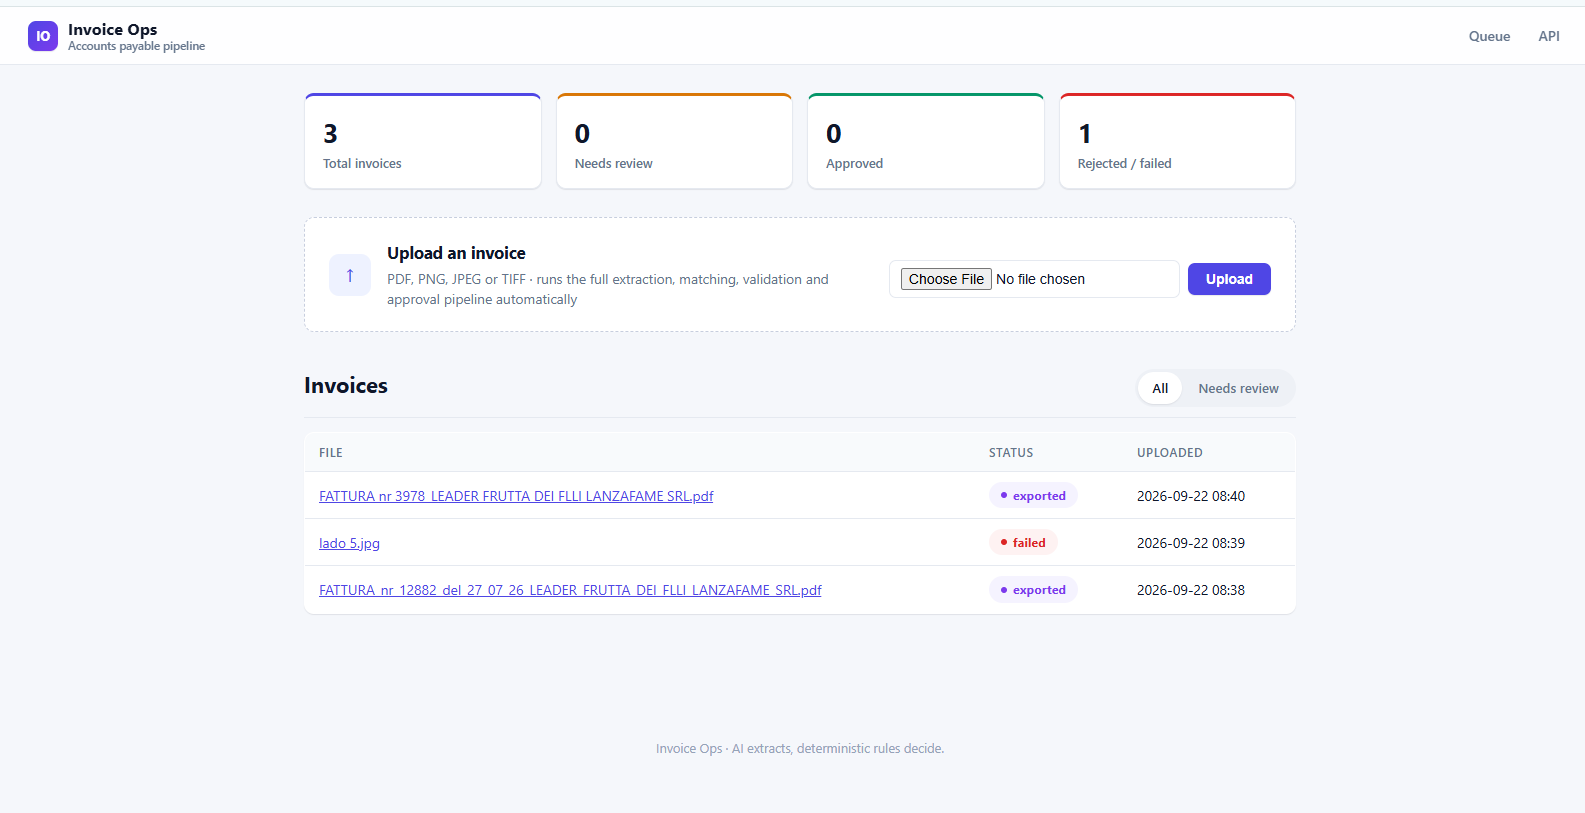Click the Invoice Ops title text
This screenshot has height=813, width=1585.
pos(113,29)
